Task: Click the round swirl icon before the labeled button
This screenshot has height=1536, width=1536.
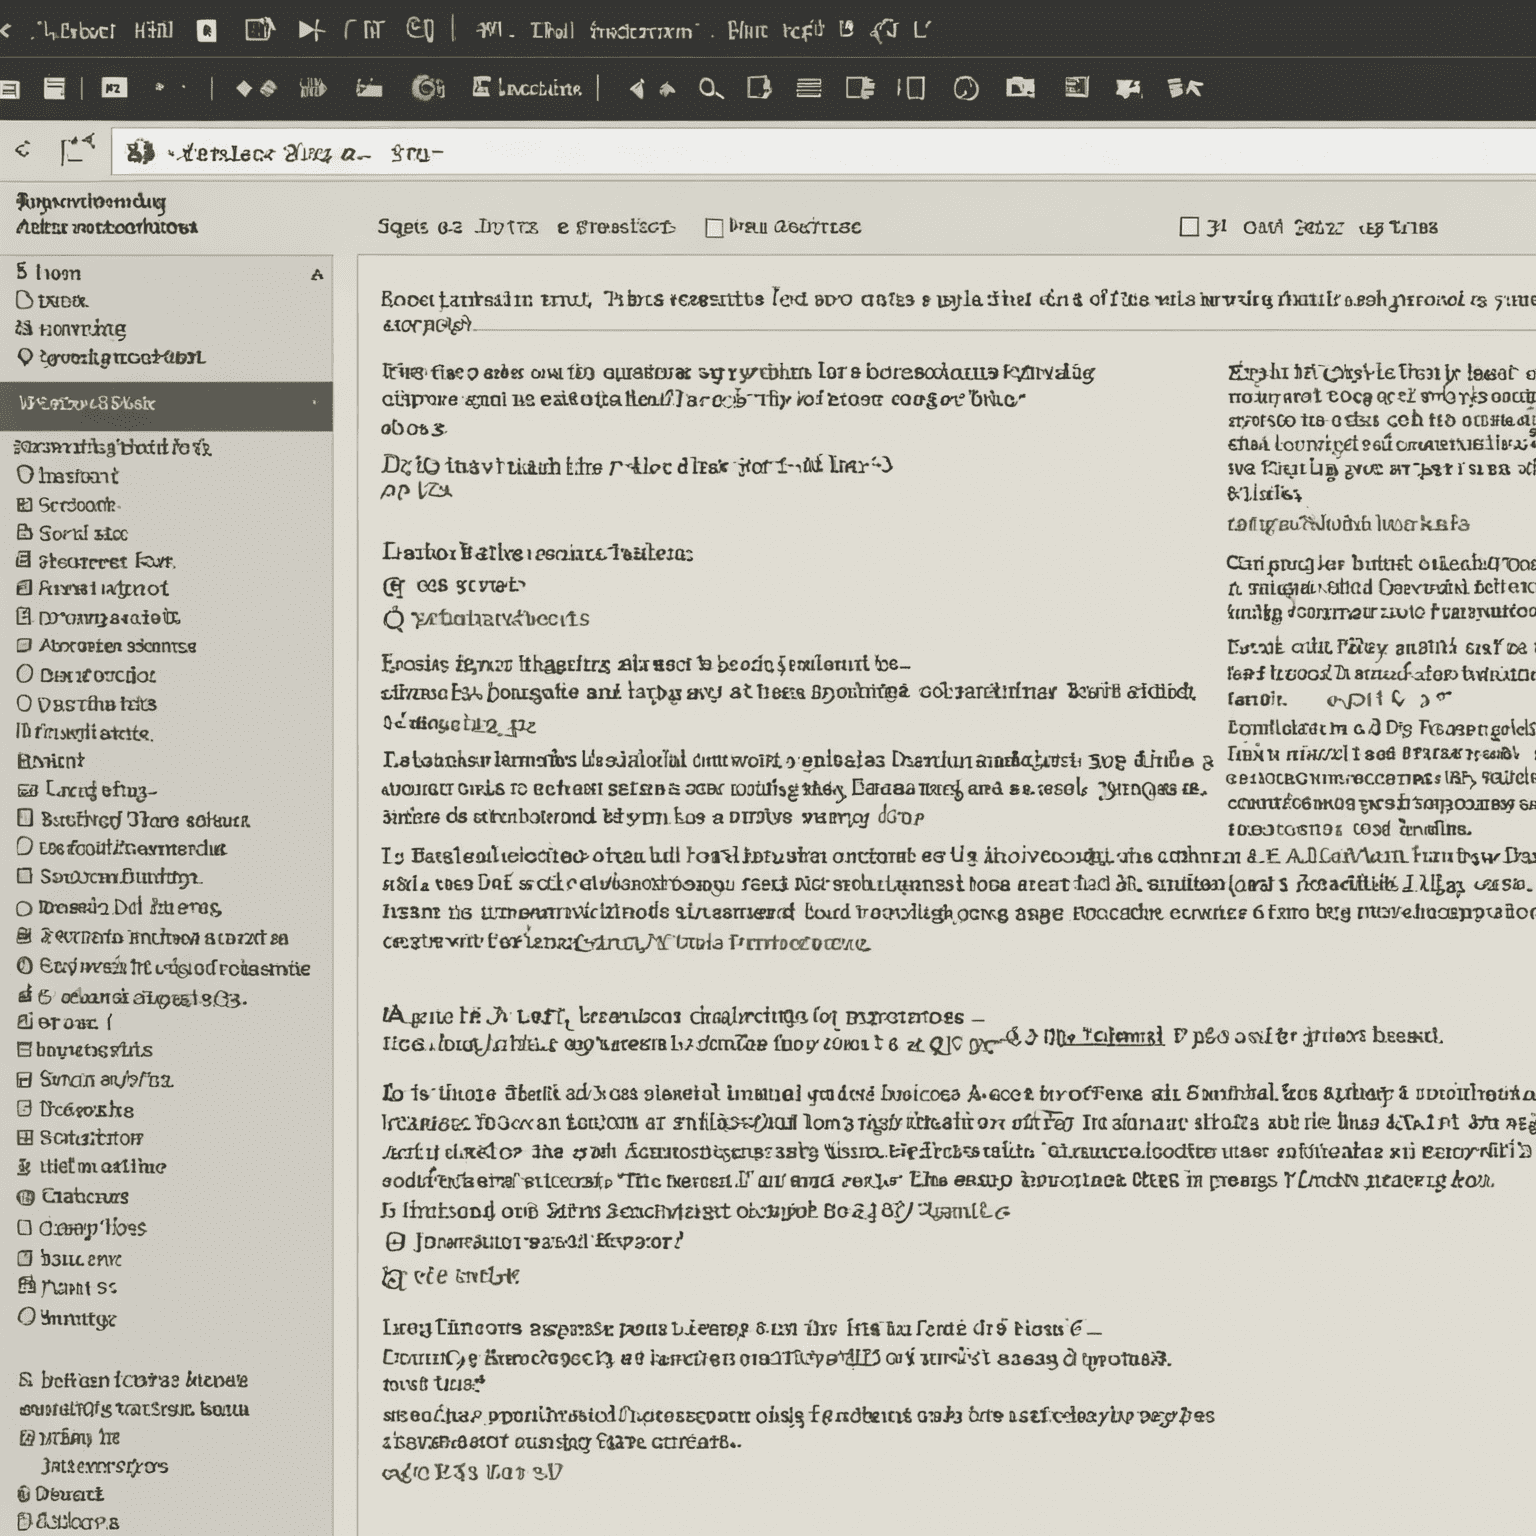Action: pos(427,88)
